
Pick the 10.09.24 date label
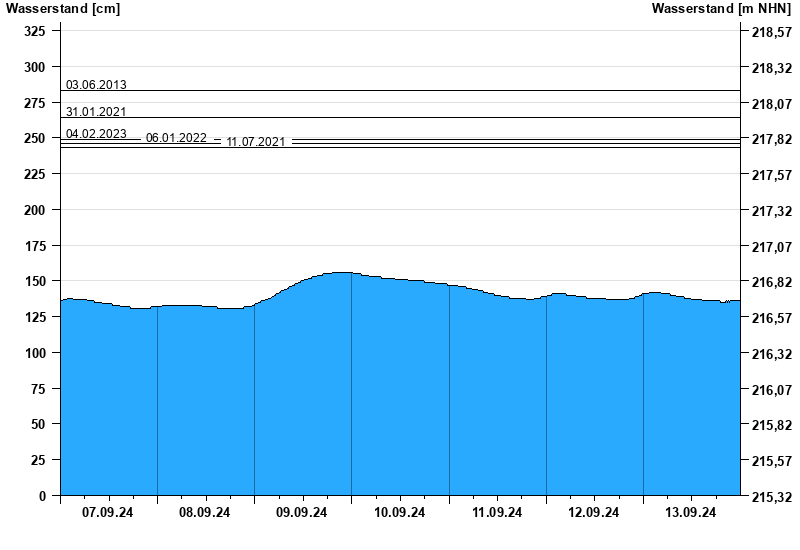(x=399, y=513)
